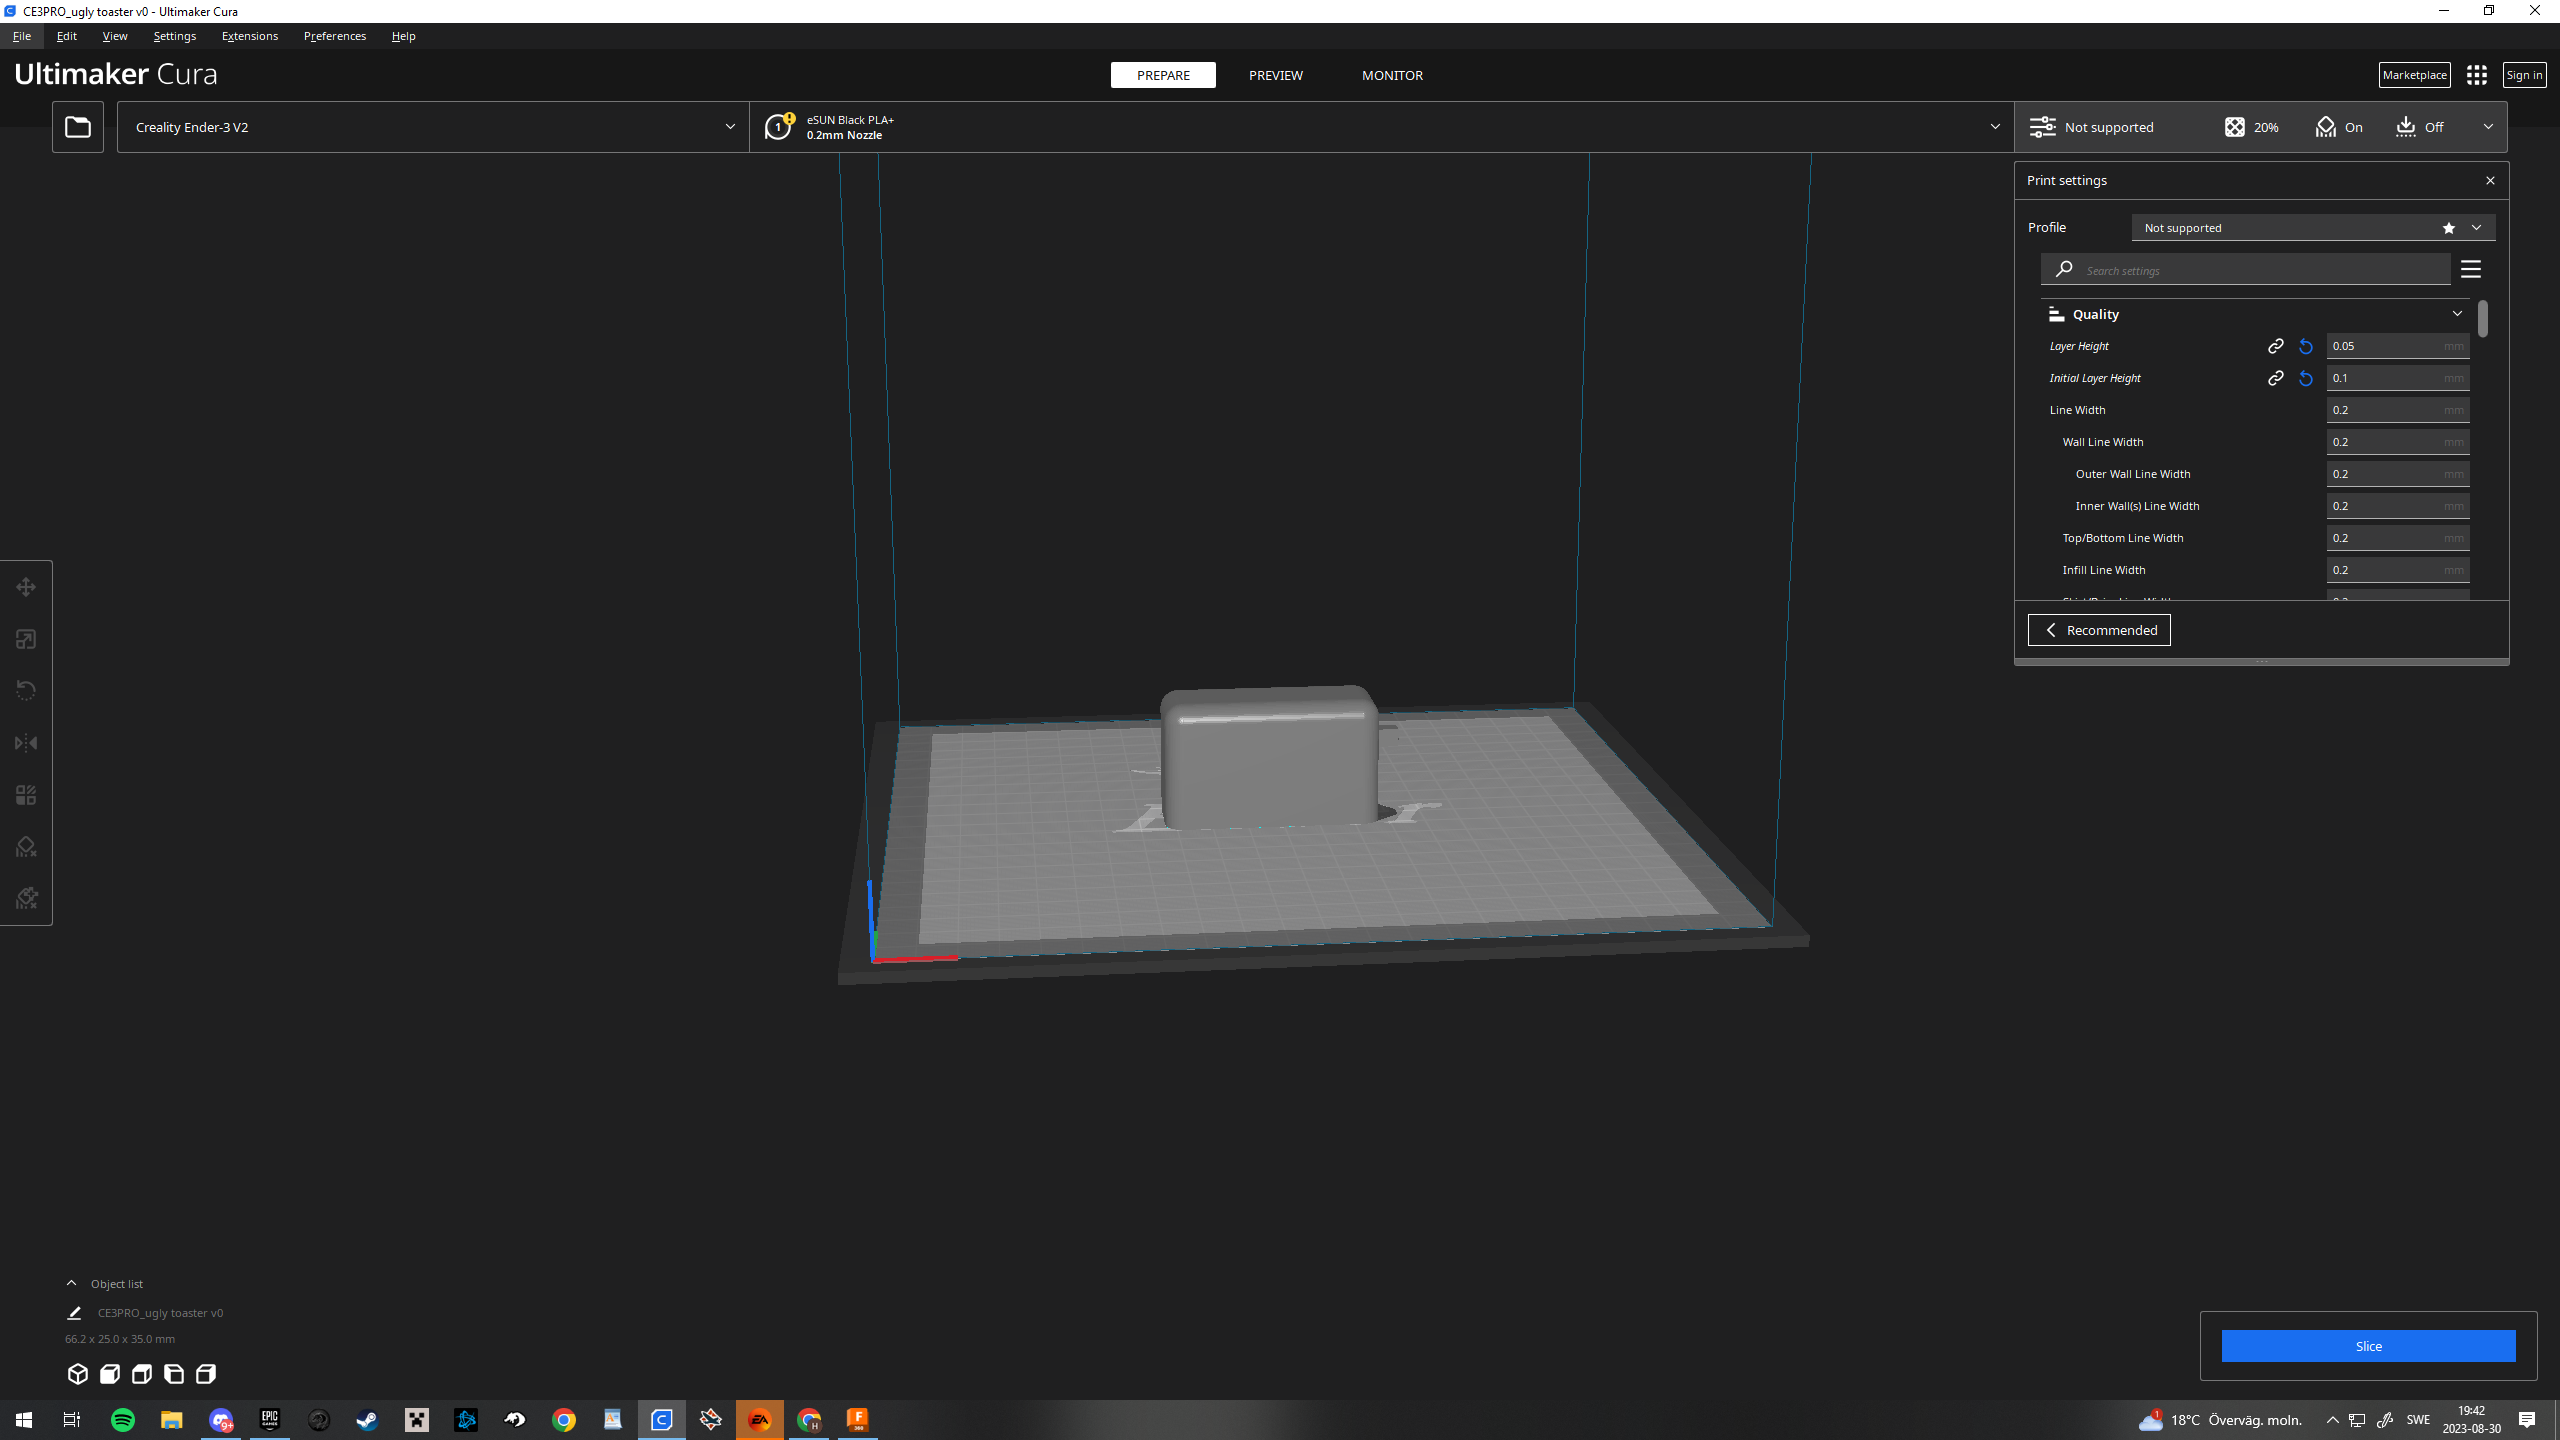
Task: Click the support On icon
Action: coord(2326,127)
